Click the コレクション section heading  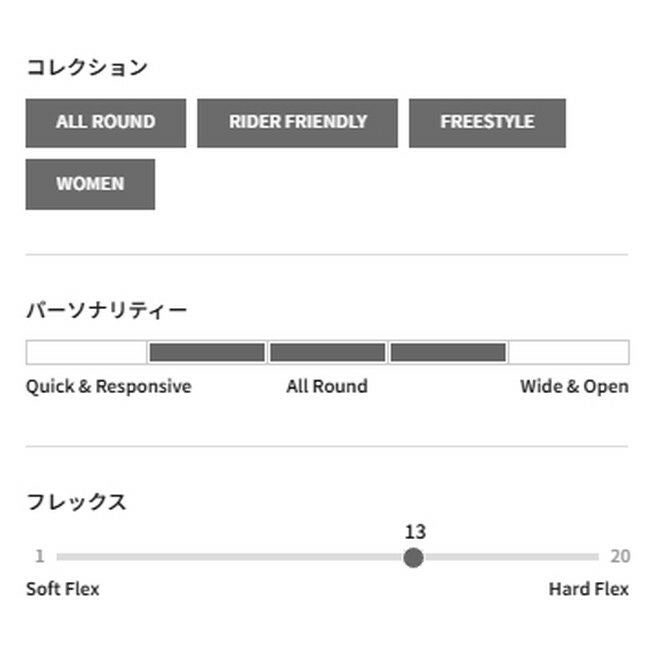pos(87,68)
